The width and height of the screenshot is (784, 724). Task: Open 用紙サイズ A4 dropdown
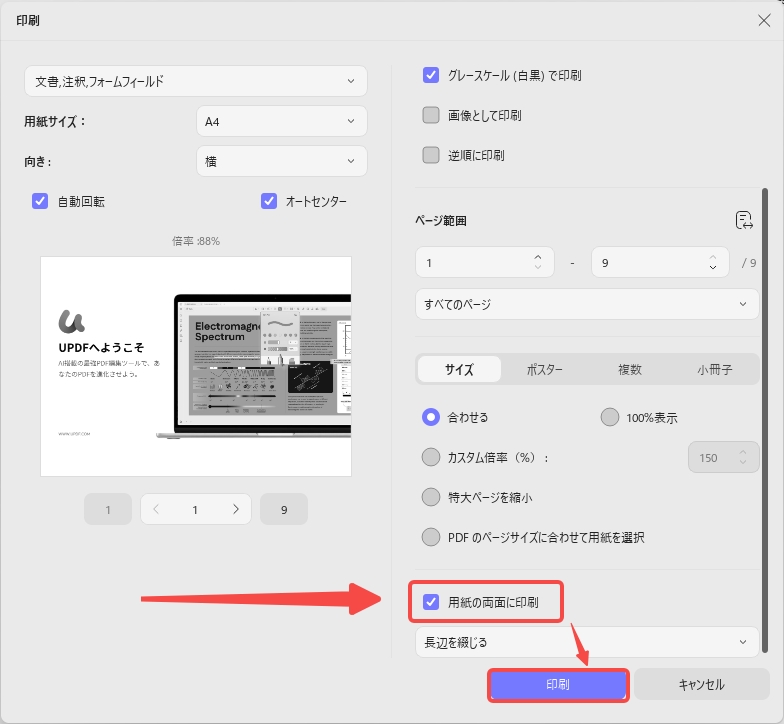[282, 121]
